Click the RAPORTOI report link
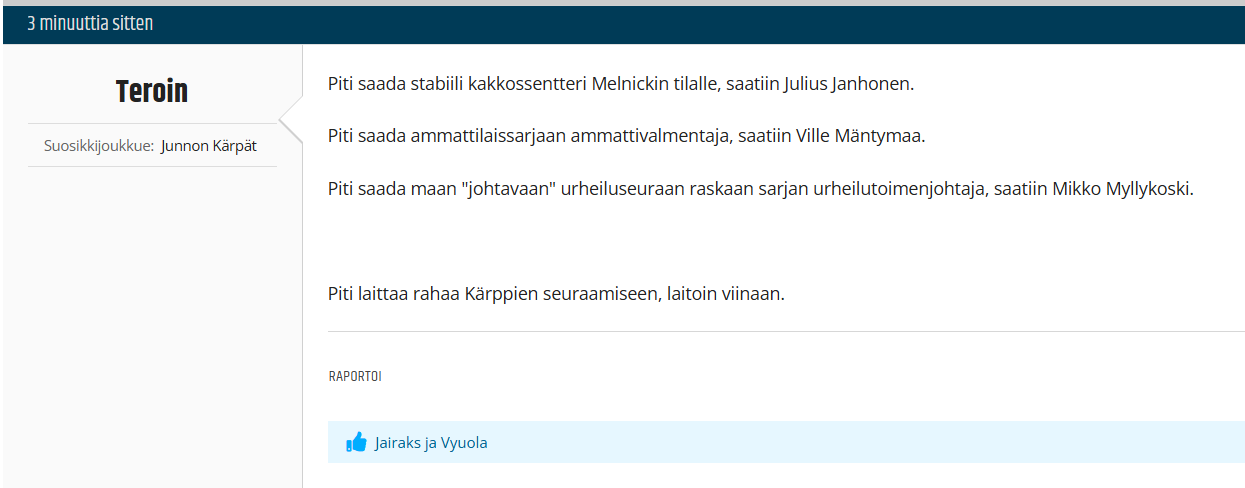The width and height of the screenshot is (1245, 488). (355, 377)
